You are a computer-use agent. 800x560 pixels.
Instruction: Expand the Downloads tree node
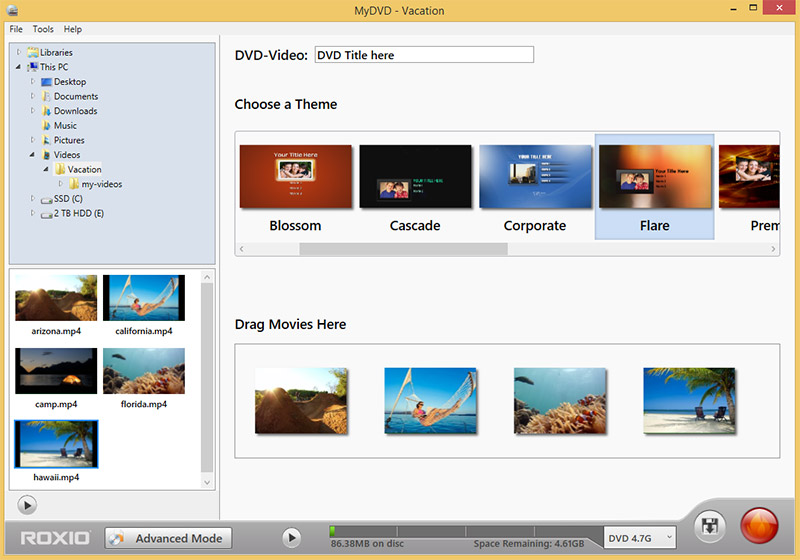pyautogui.click(x=33, y=111)
